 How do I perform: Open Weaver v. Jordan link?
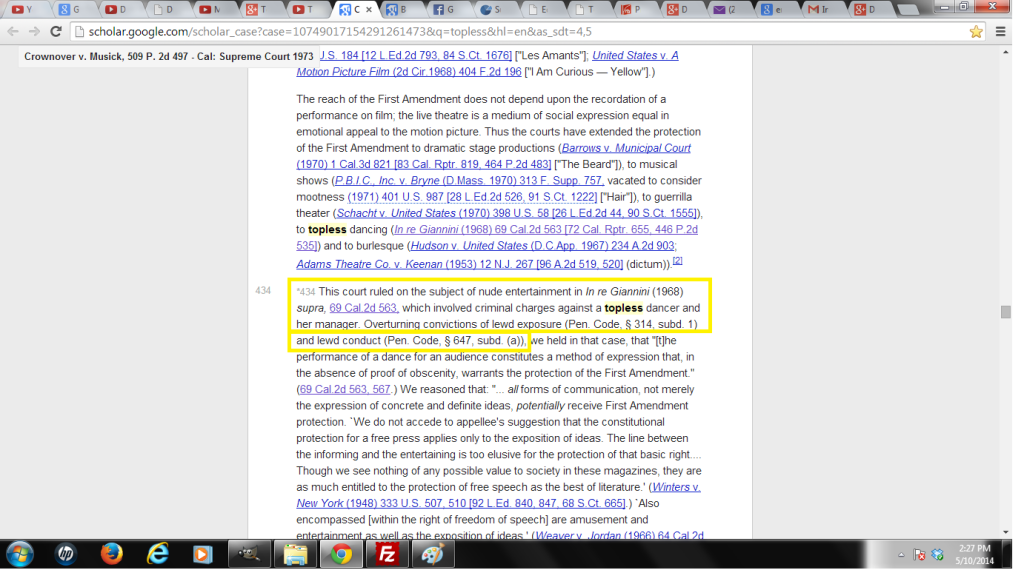click(x=618, y=535)
